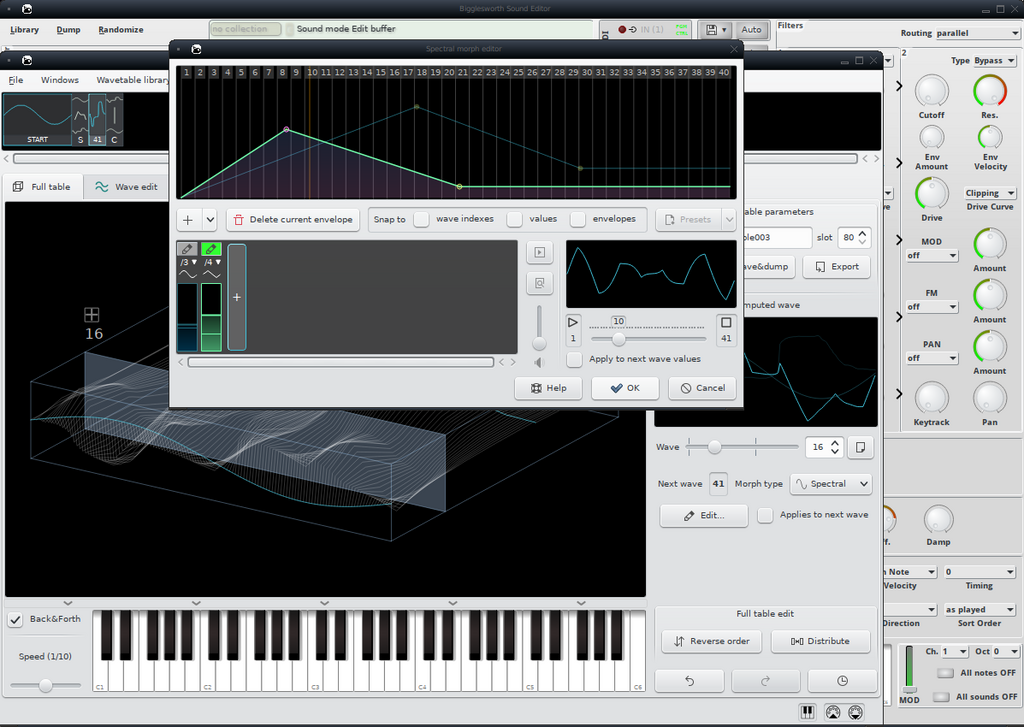Click the Cutoff knob in Filters
Screen dimensions: 1024x727
pos(931,92)
